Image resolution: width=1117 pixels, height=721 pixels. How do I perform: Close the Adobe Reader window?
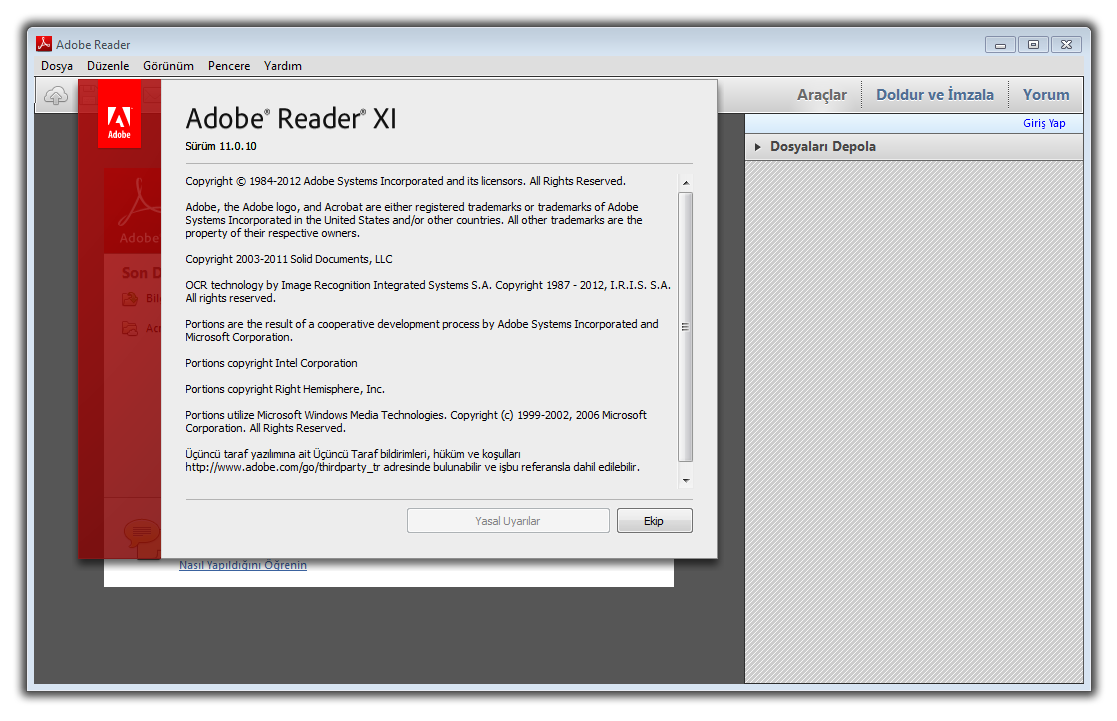tap(1066, 45)
